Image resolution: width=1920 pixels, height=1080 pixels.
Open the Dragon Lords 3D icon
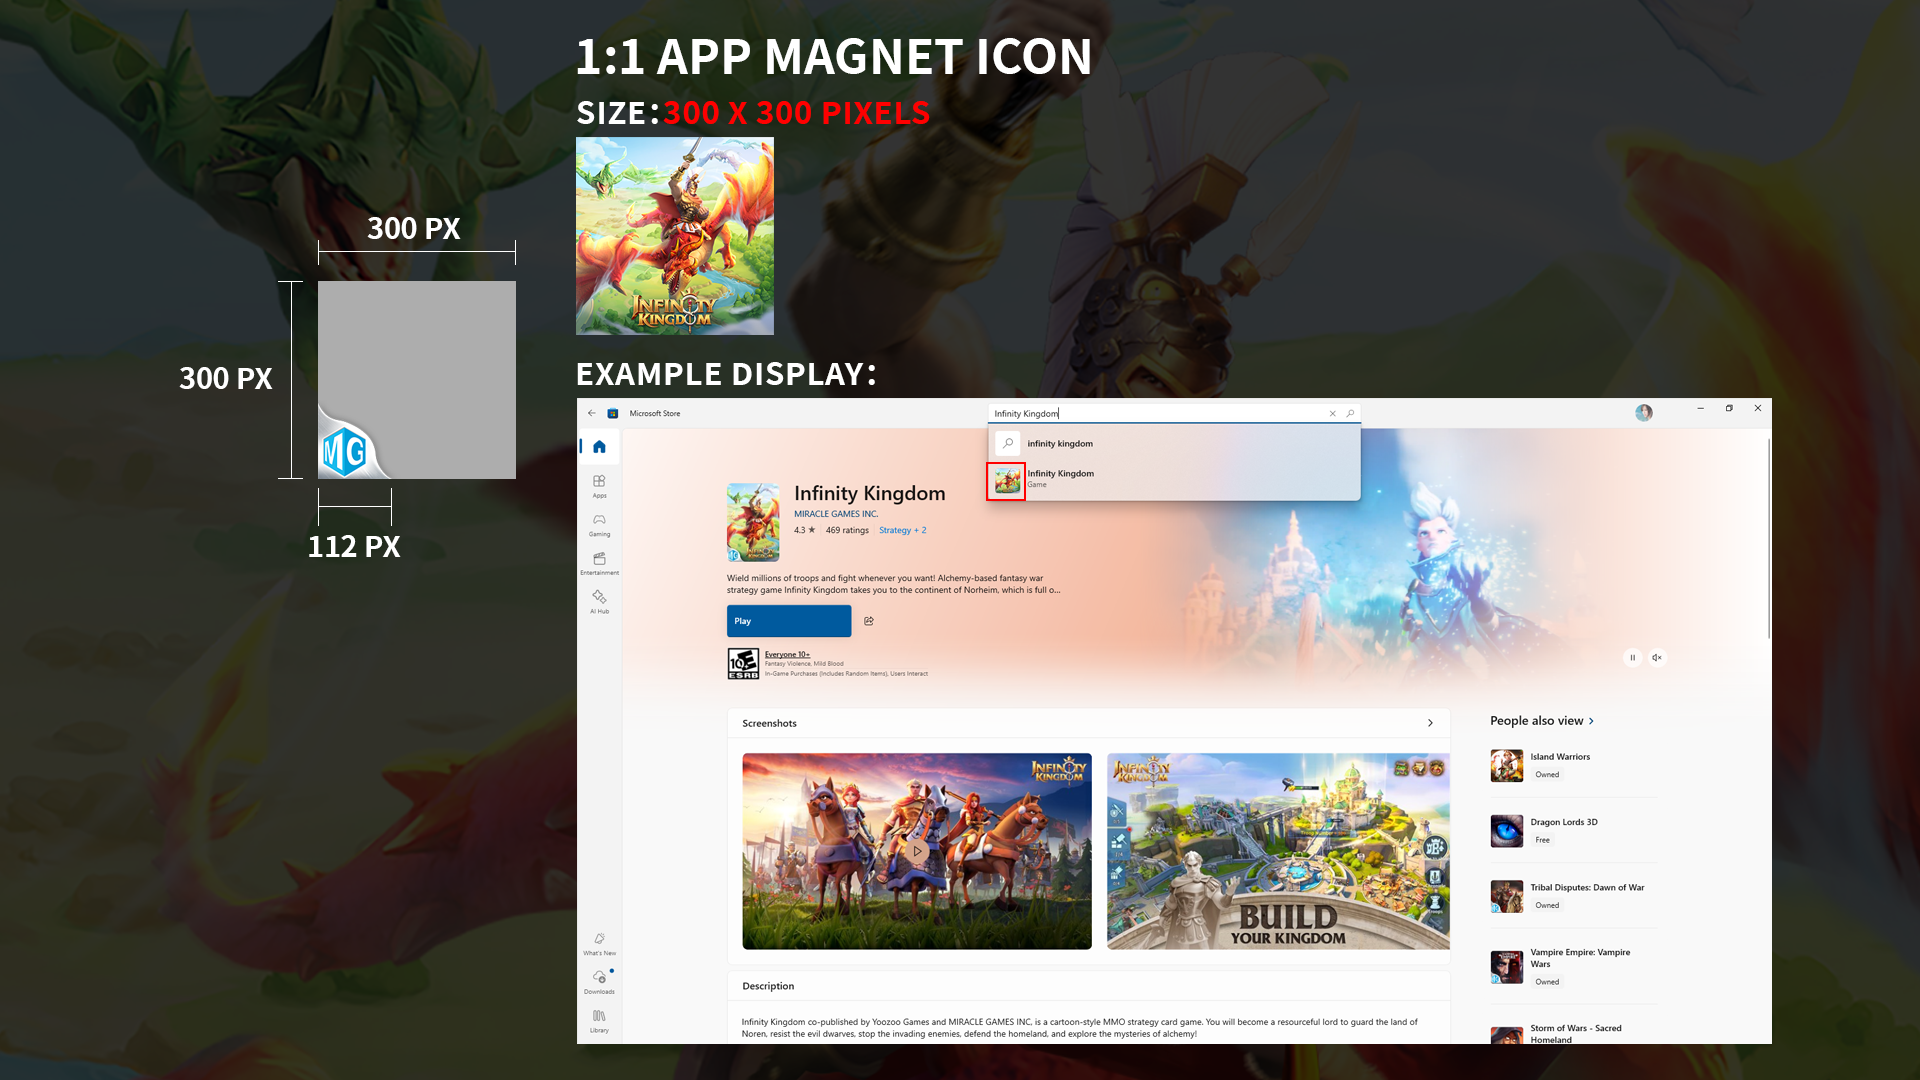(1506, 831)
